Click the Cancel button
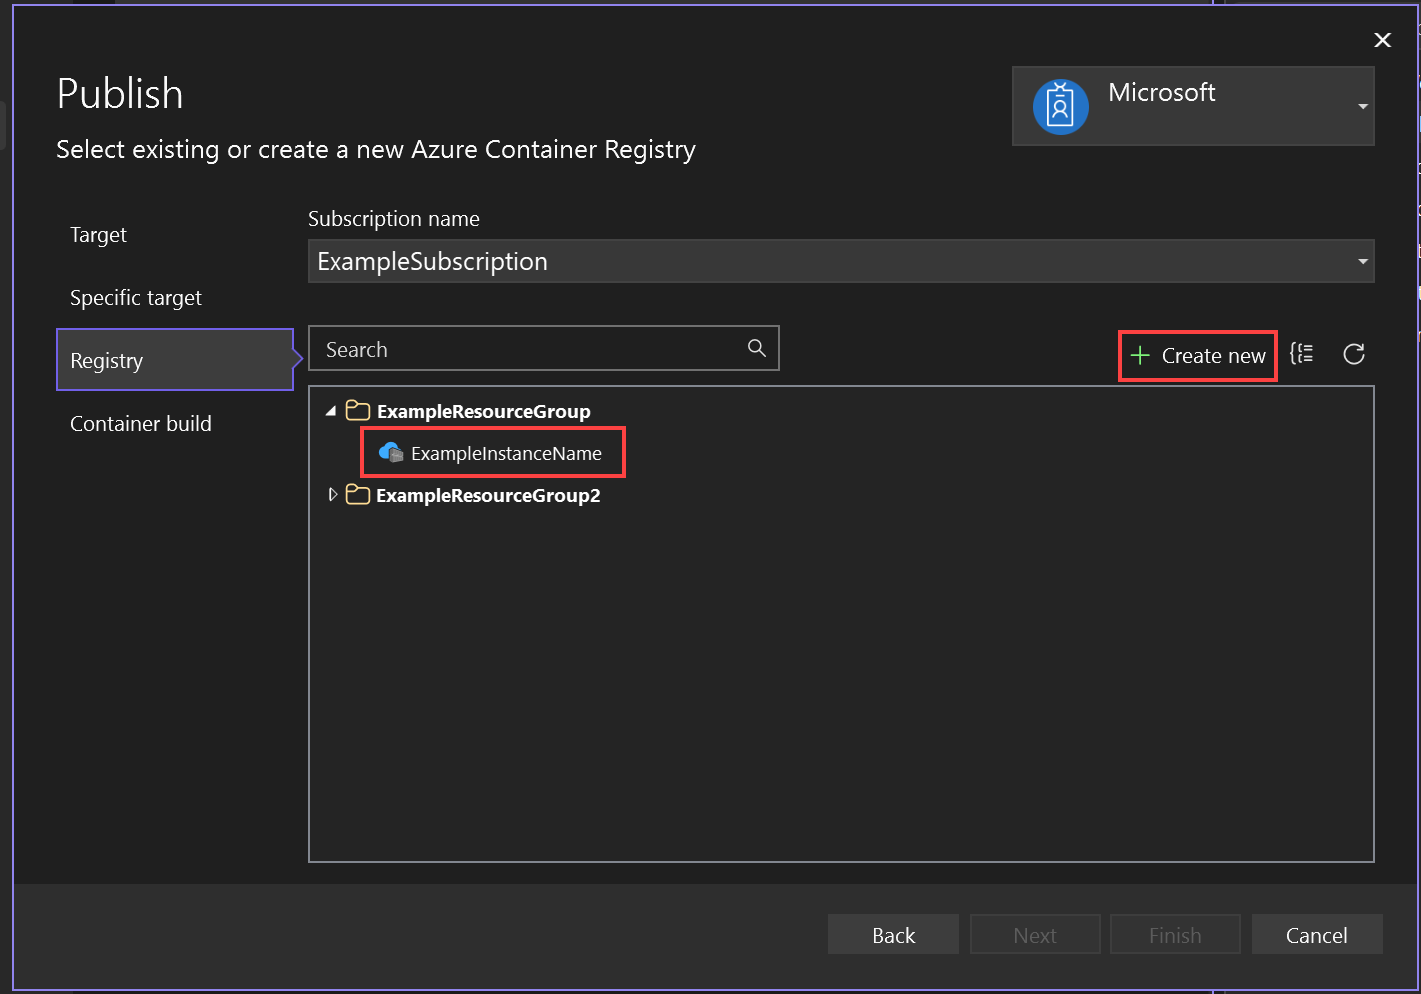Viewport: 1421px width, 994px height. [x=1316, y=934]
